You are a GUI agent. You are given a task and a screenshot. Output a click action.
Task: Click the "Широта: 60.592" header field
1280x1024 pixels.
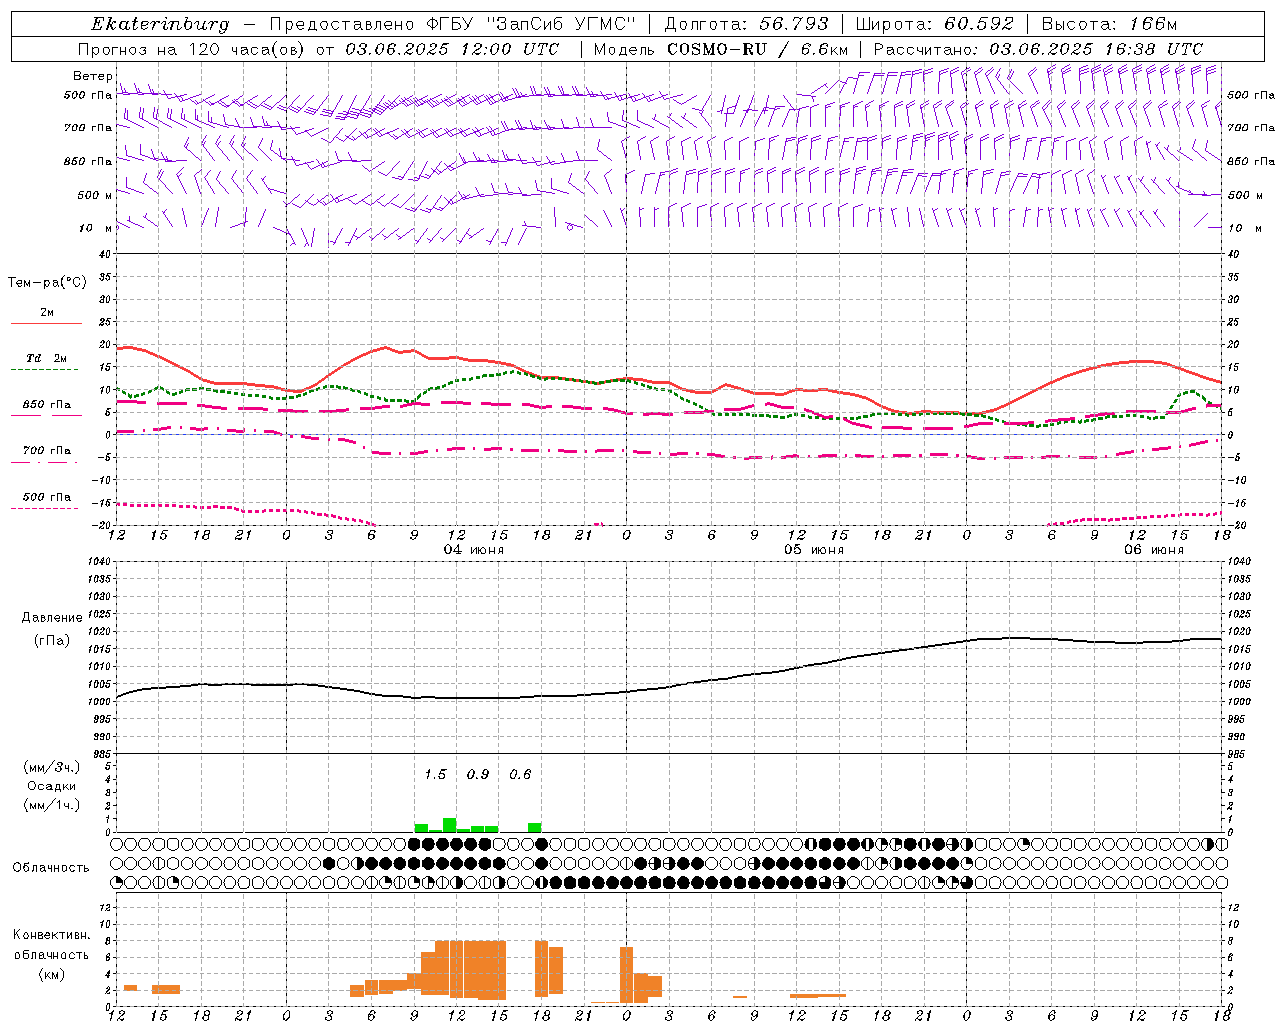935,24
